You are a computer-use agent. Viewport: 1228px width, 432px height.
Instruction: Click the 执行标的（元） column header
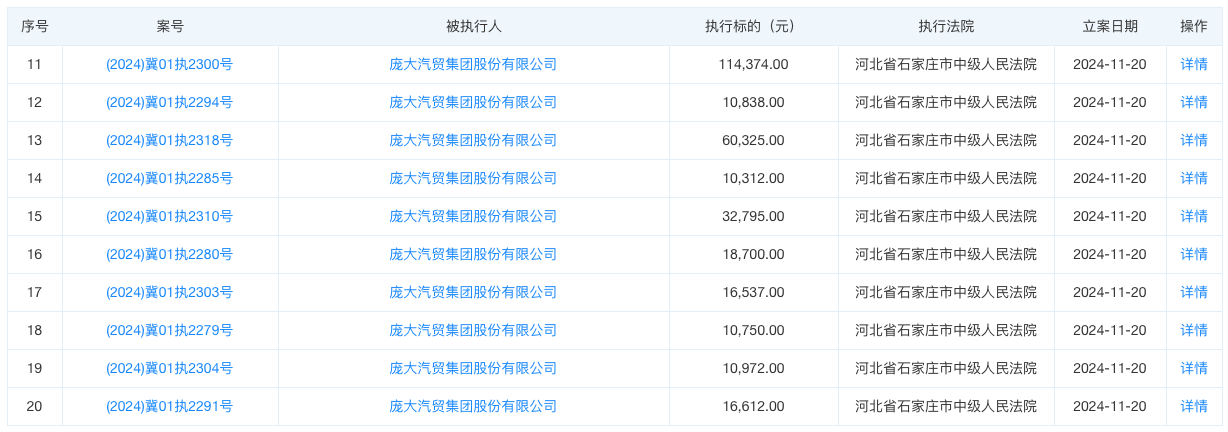point(753,27)
